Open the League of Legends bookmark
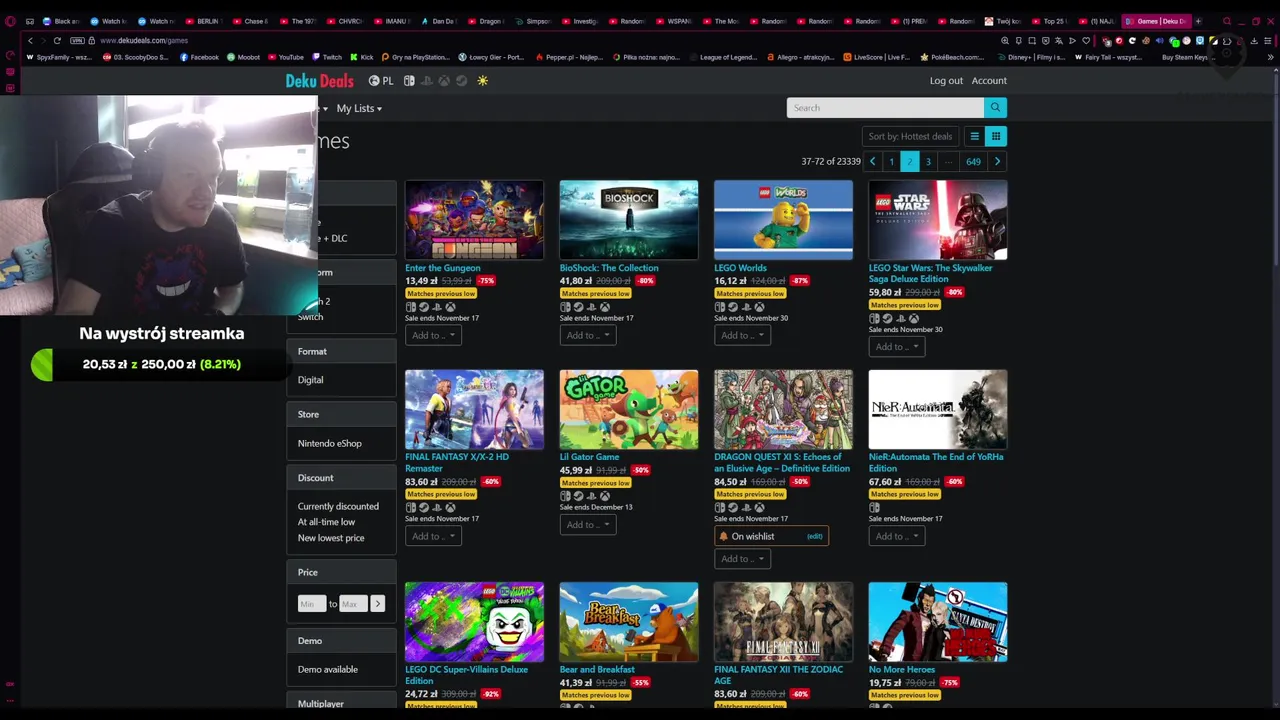Screen dimensions: 1280x720 click(x=724, y=57)
